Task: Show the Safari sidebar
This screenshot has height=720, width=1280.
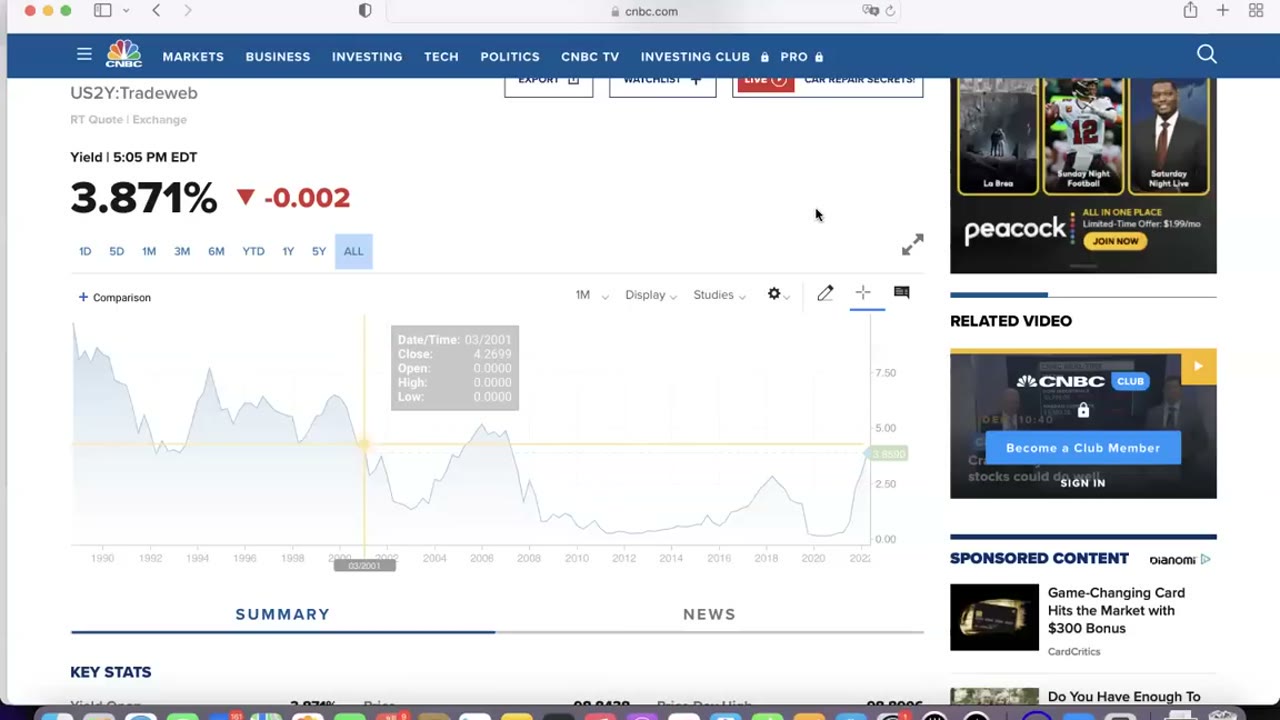Action: 102,10
